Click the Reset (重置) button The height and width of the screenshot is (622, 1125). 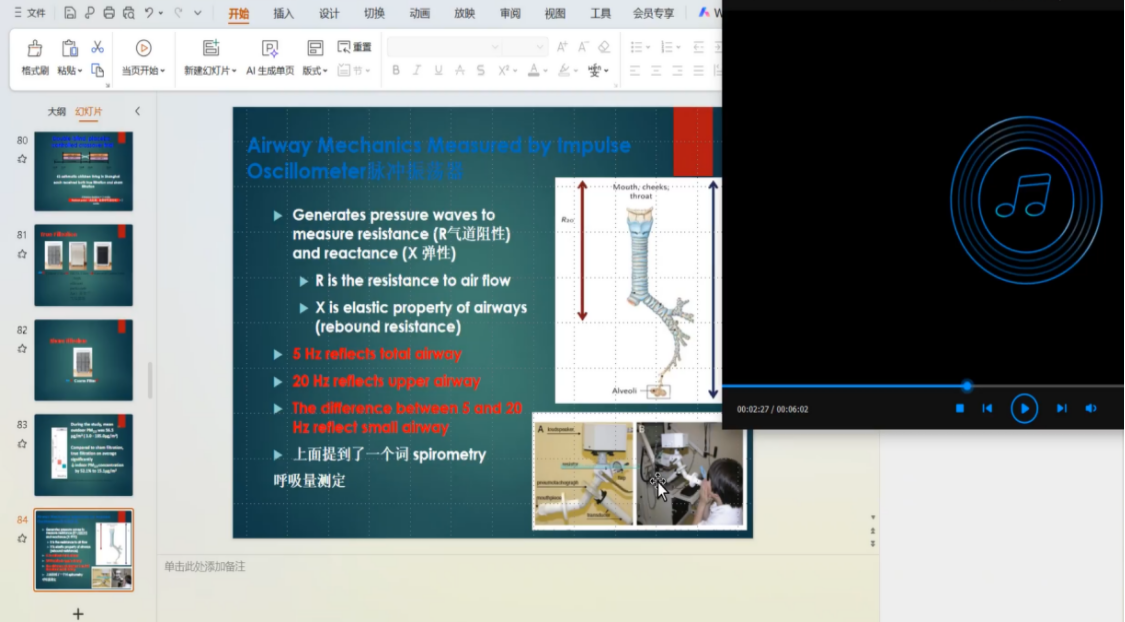(x=355, y=47)
